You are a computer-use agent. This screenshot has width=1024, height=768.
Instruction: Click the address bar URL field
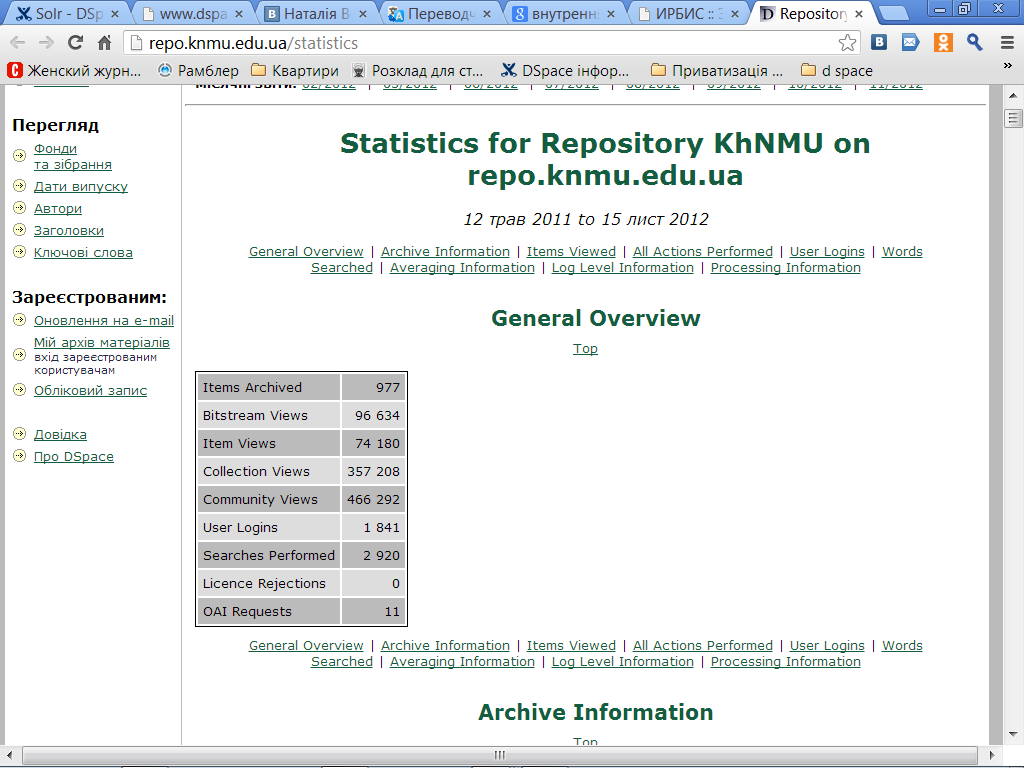483,43
